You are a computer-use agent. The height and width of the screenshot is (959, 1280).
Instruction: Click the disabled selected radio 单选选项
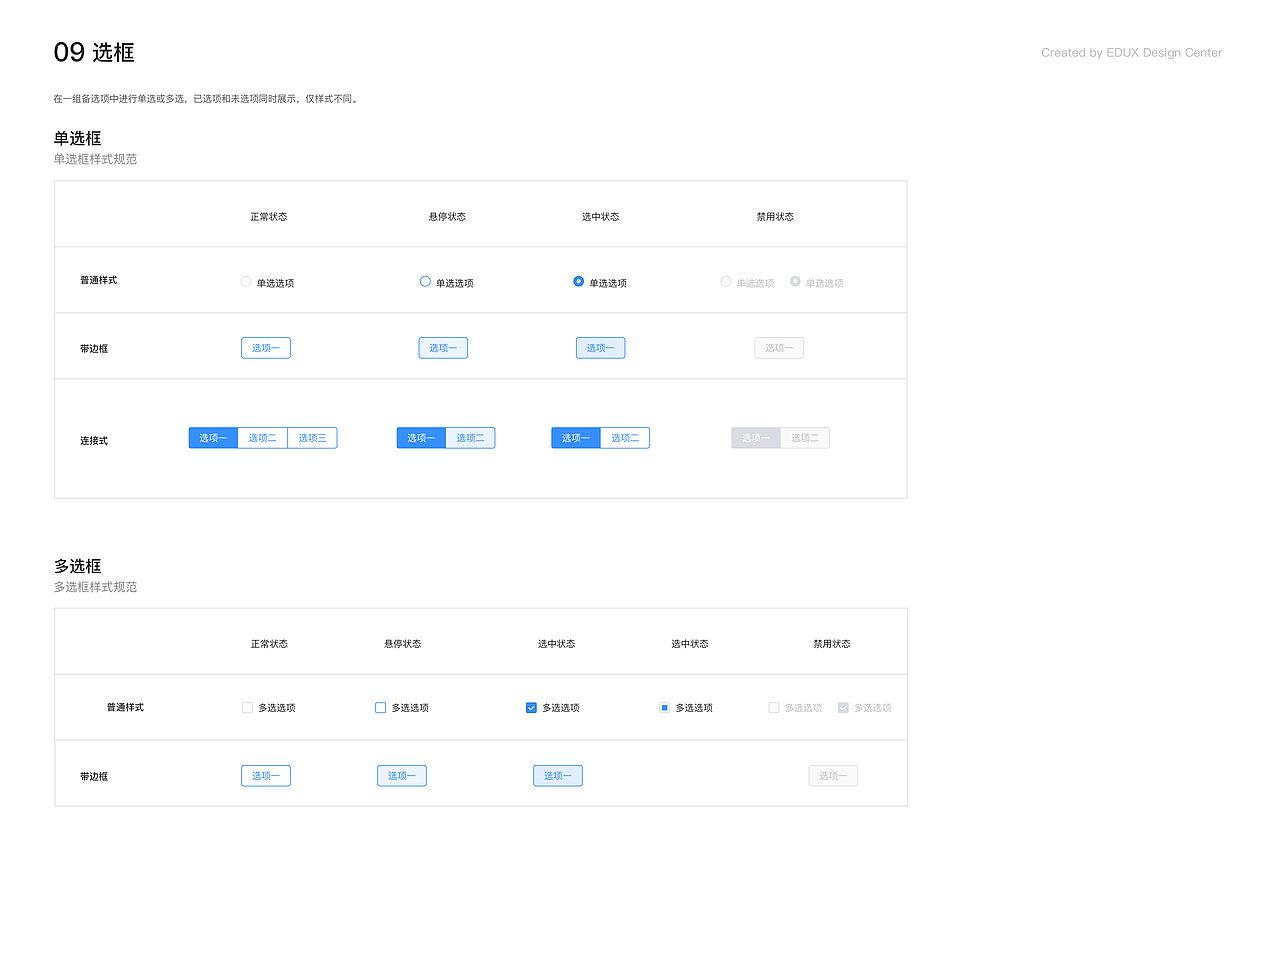795,282
